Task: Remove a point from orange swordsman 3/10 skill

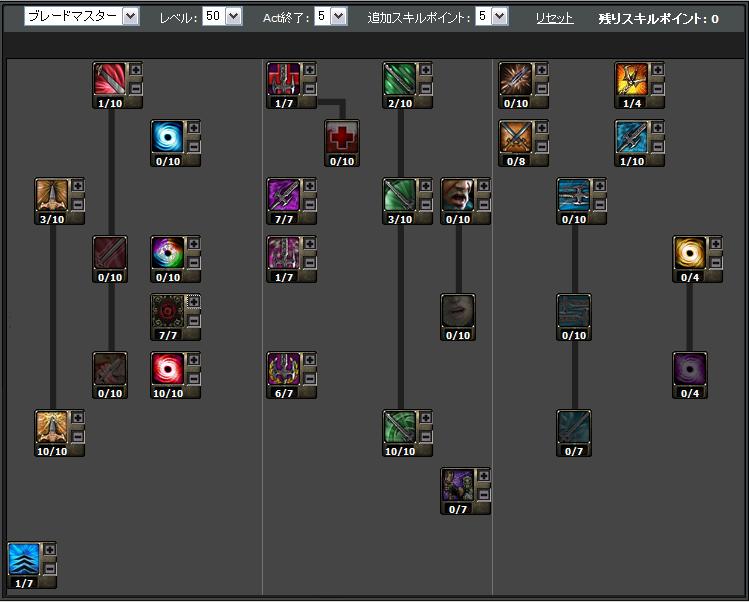Action: (77, 204)
